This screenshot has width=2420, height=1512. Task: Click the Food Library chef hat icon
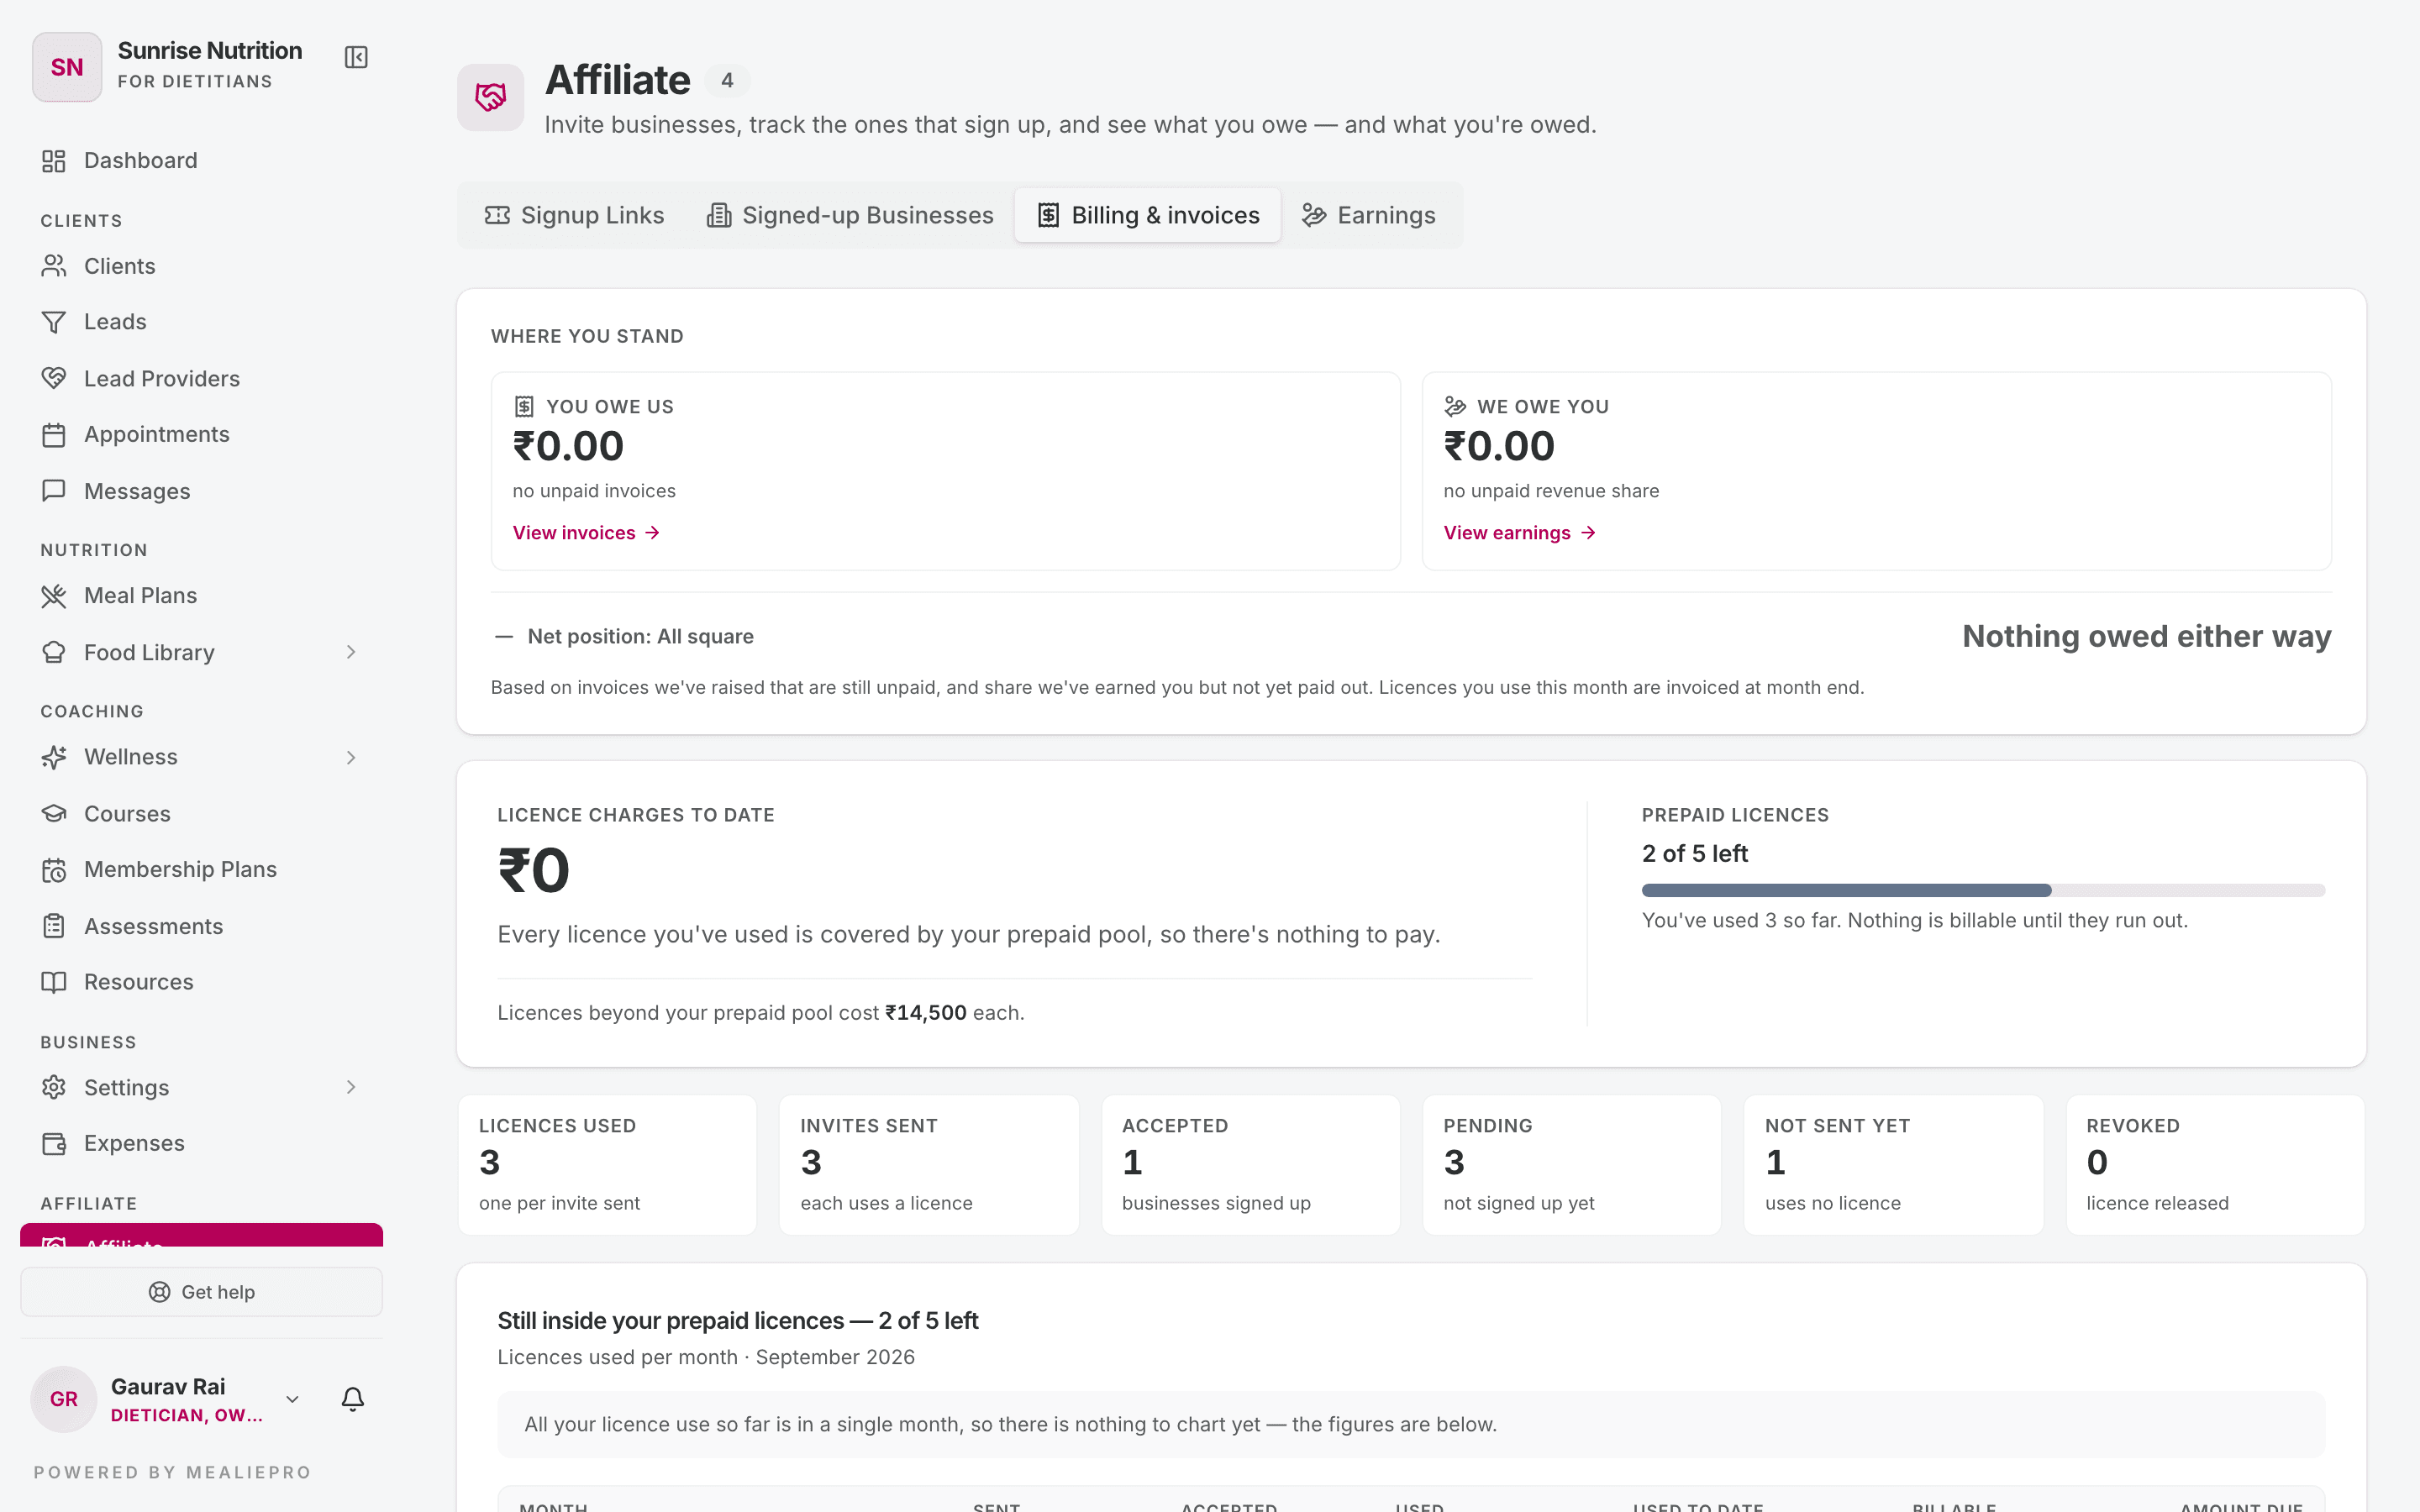54,652
